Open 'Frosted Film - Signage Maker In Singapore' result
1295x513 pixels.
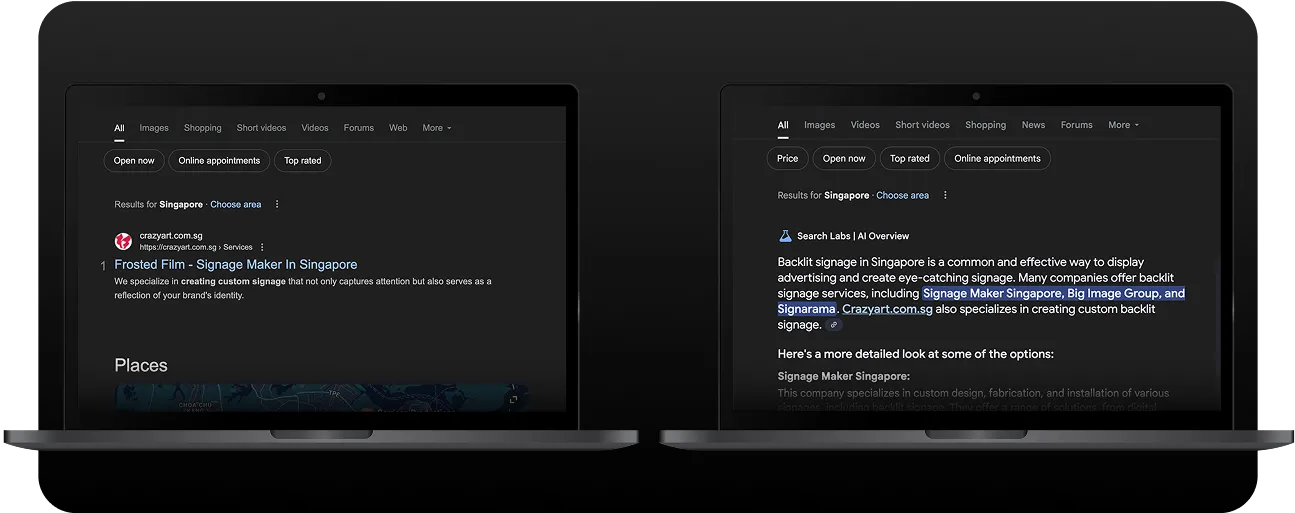click(x=235, y=264)
